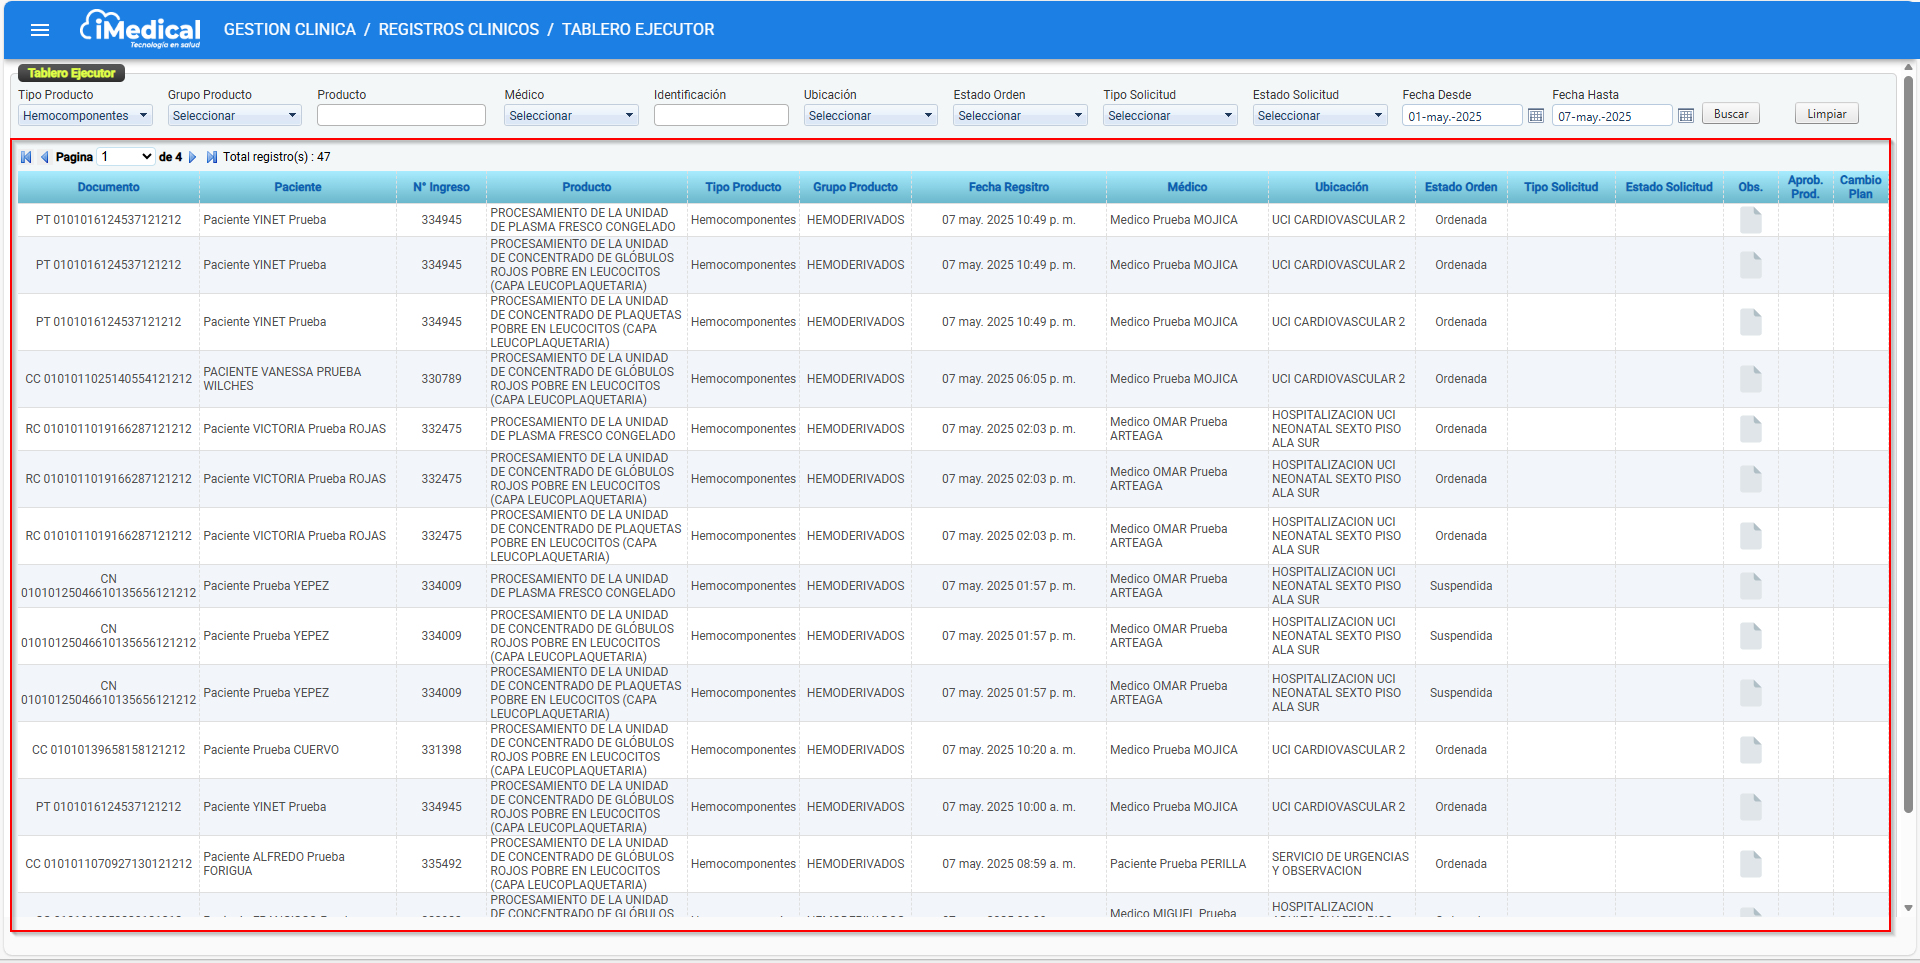
Task: Go to the first page of results
Action: point(26,157)
